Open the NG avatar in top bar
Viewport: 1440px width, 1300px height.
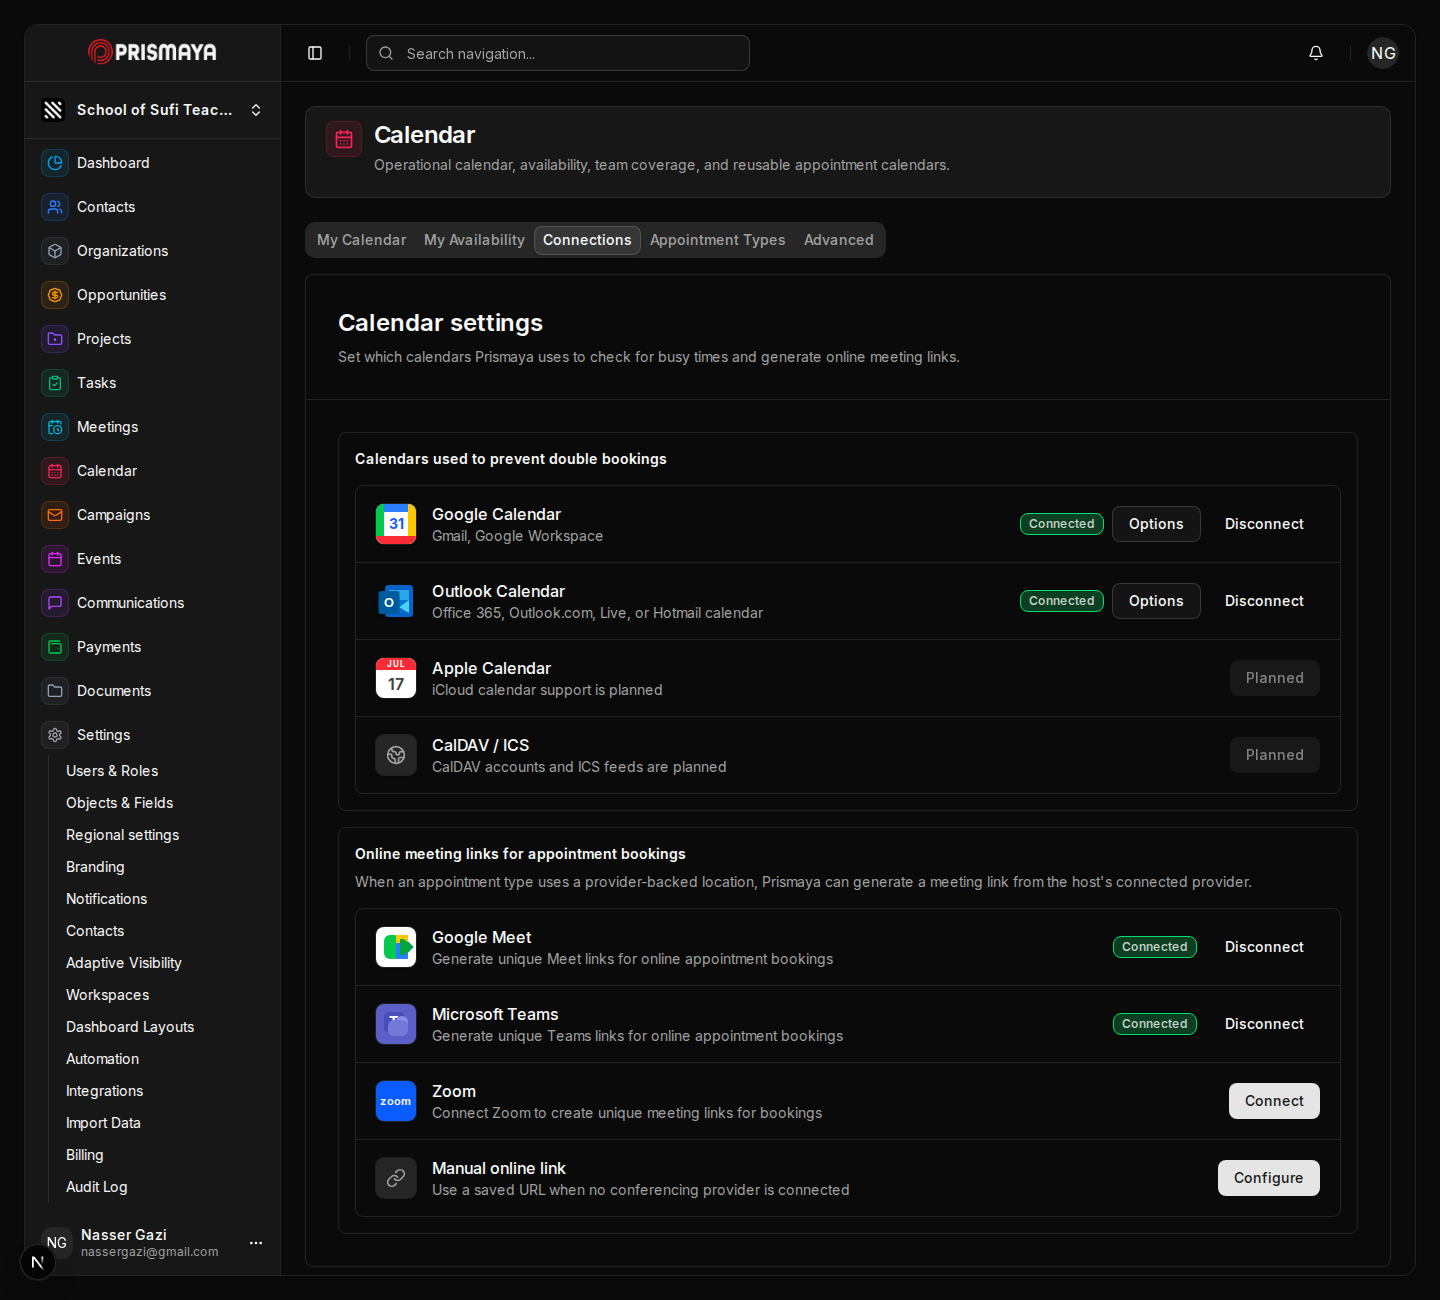pos(1383,53)
